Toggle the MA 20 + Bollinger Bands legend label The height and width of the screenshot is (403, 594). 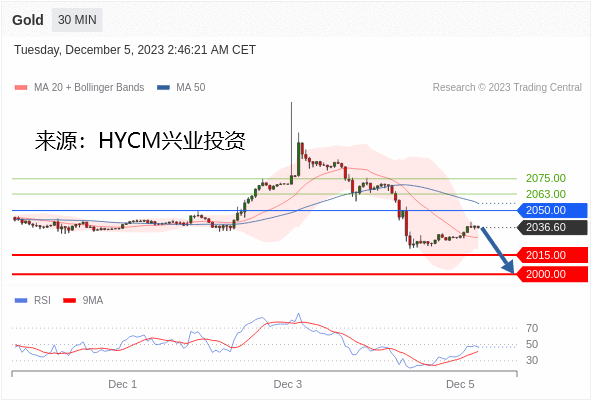[x=89, y=87]
